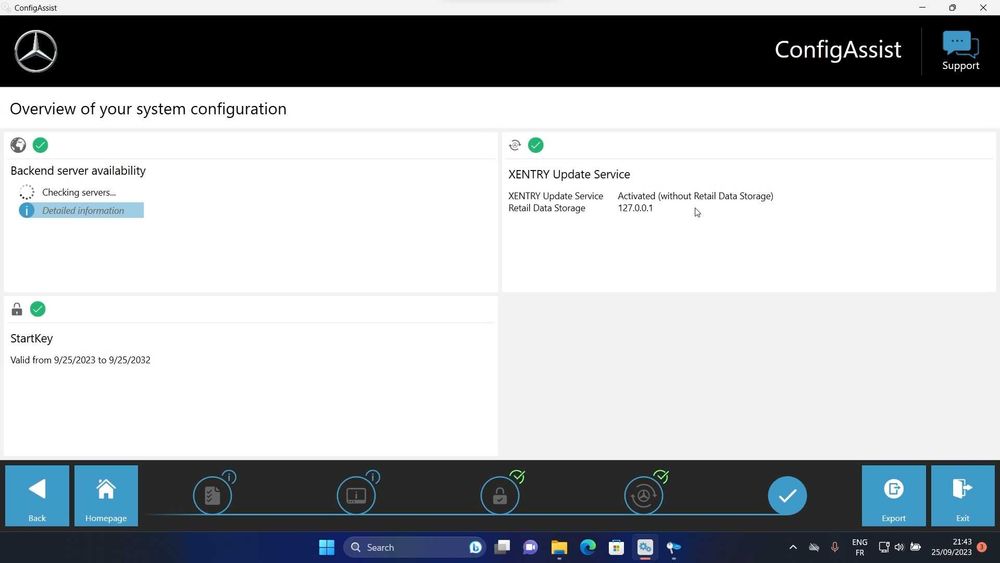The height and width of the screenshot is (563, 1000).
Task: Click the Mercedes-Benz star logo
Action: tap(36, 51)
